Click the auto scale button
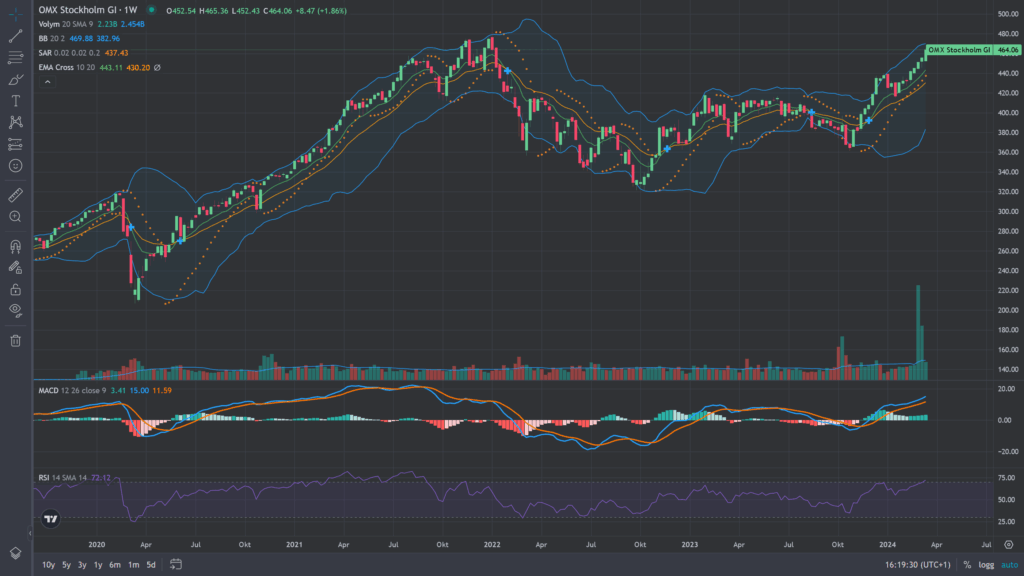This screenshot has height=576, width=1024. [1007, 565]
